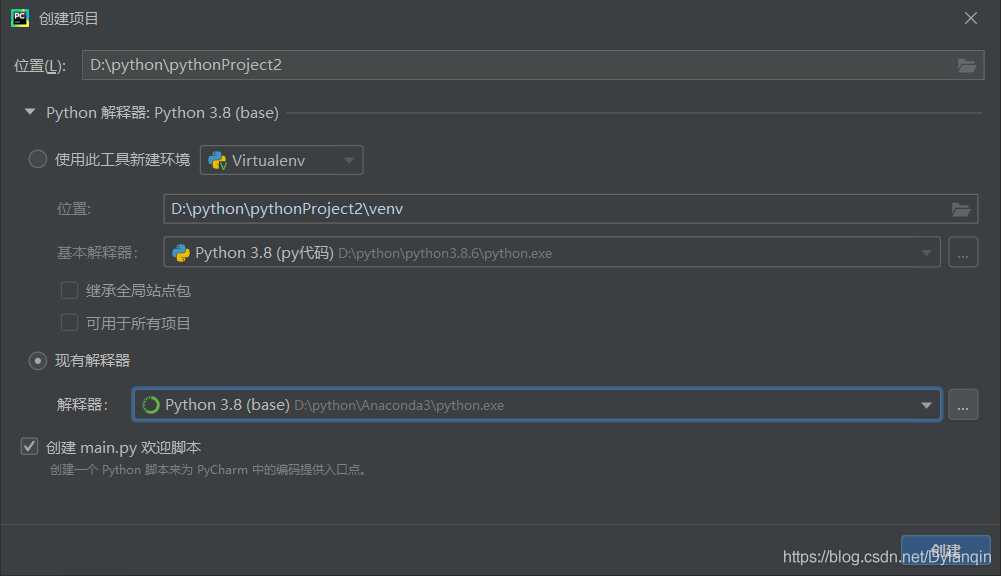The image size is (1001, 576).
Task: Browse for venv location folder icon
Action: click(x=961, y=209)
